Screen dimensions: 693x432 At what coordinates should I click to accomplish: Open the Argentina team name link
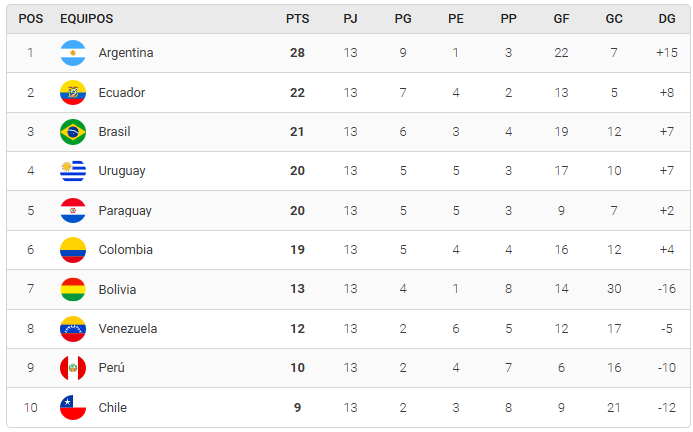click(126, 53)
